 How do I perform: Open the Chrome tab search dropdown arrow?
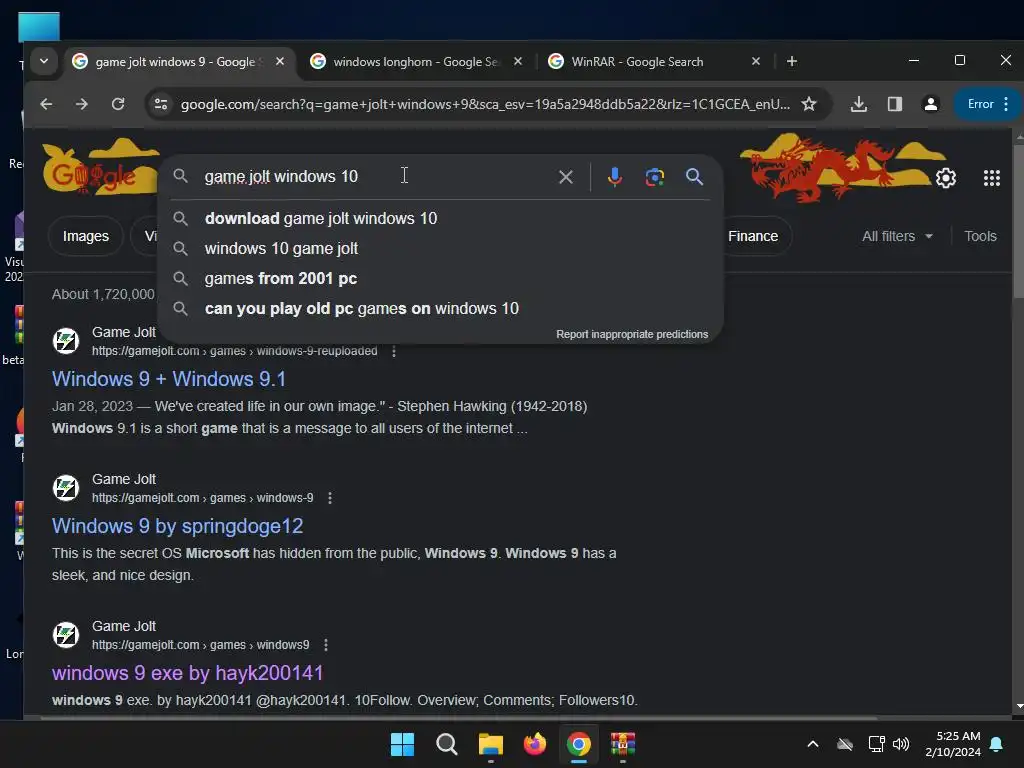(44, 61)
